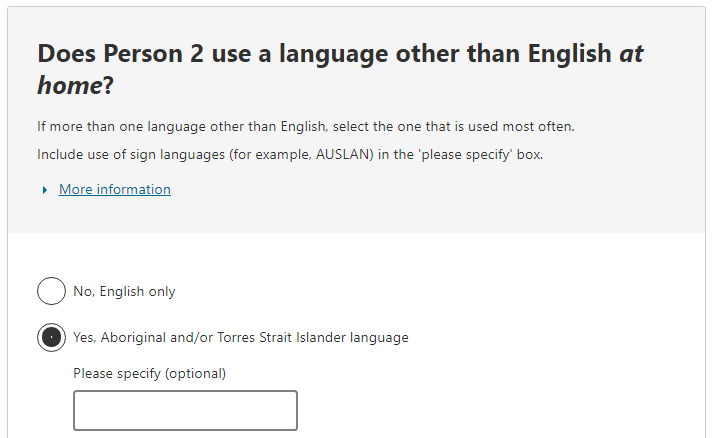Screen dimensions: 712x438
Task: Click the sign languages AUSLAN hint sentence
Action: click(x=290, y=155)
